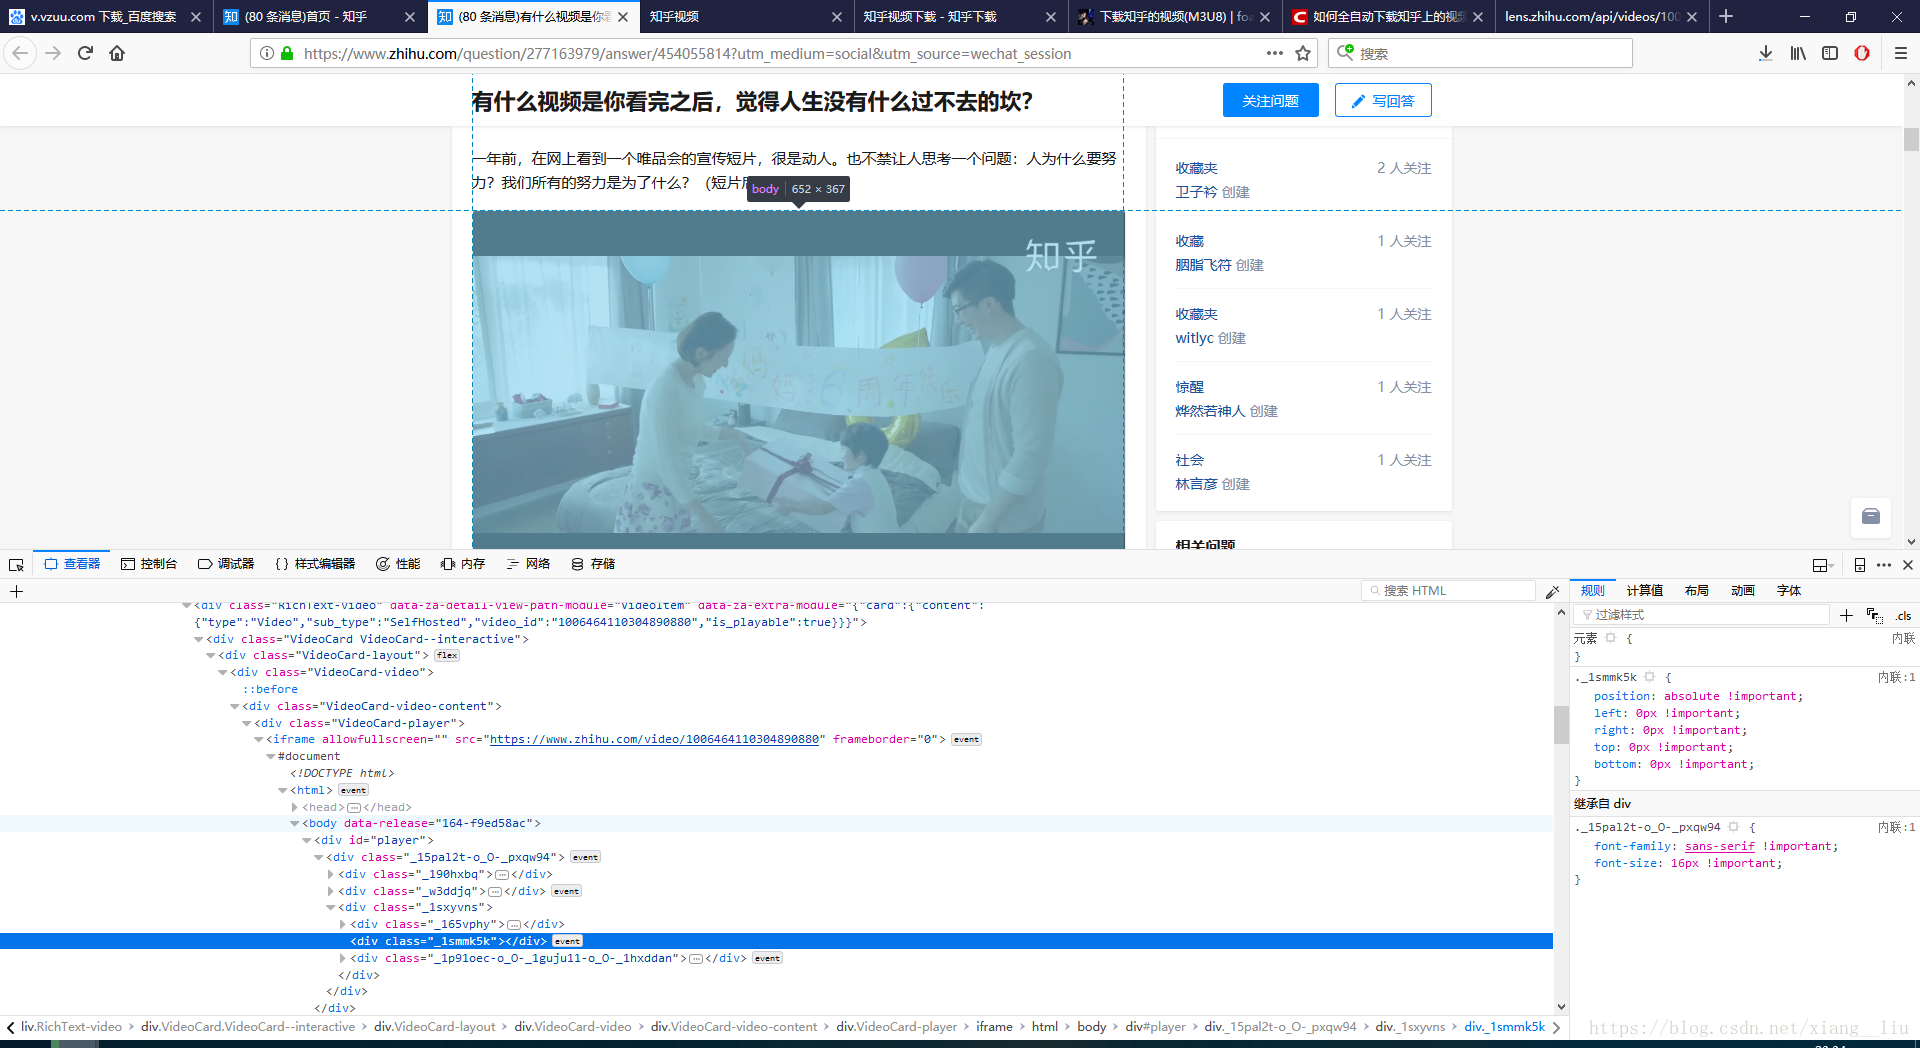Screen dimensions: 1920x1048
Task: Focus the 搜索 HTML search field
Action: click(x=1448, y=591)
